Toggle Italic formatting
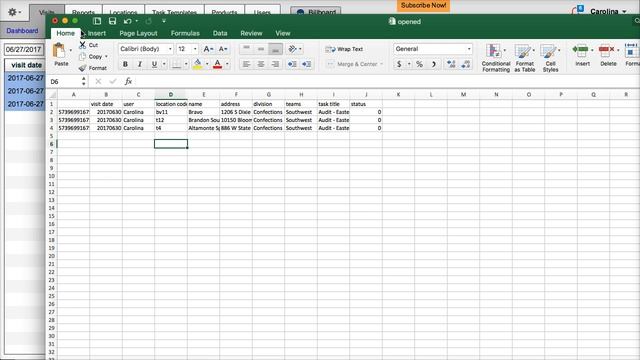The image size is (640, 360). pyautogui.click(x=140, y=64)
